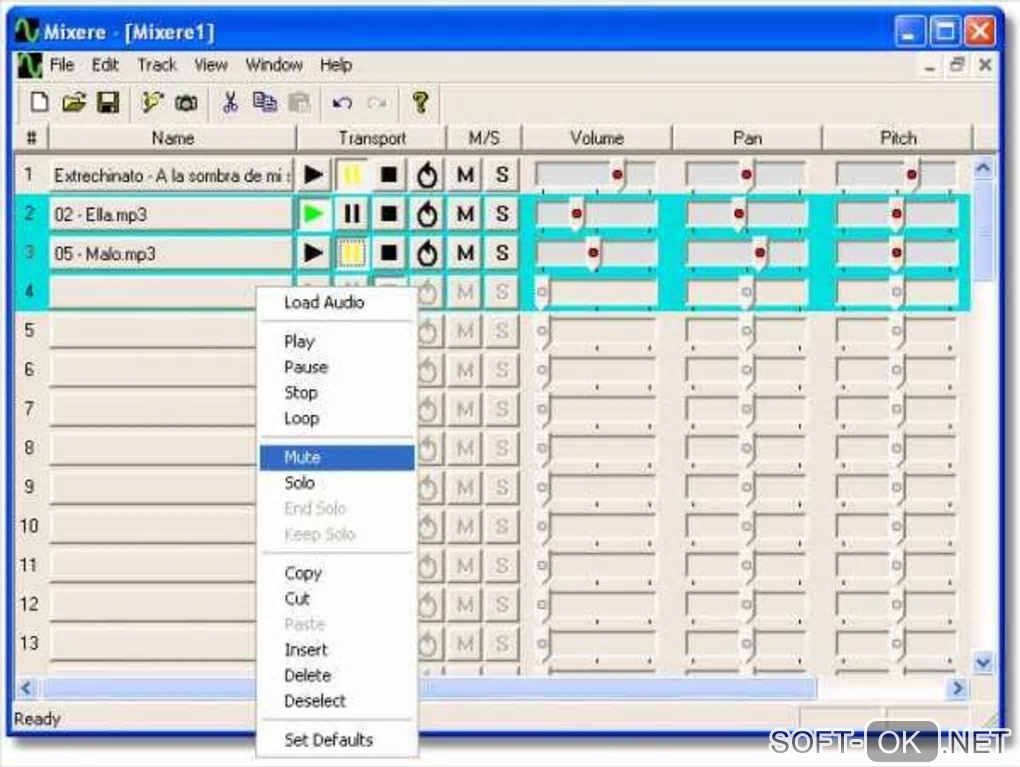Choose Insert from the context menu
Image resolution: width=1020 pixels, height=767 pixels.
337,650
